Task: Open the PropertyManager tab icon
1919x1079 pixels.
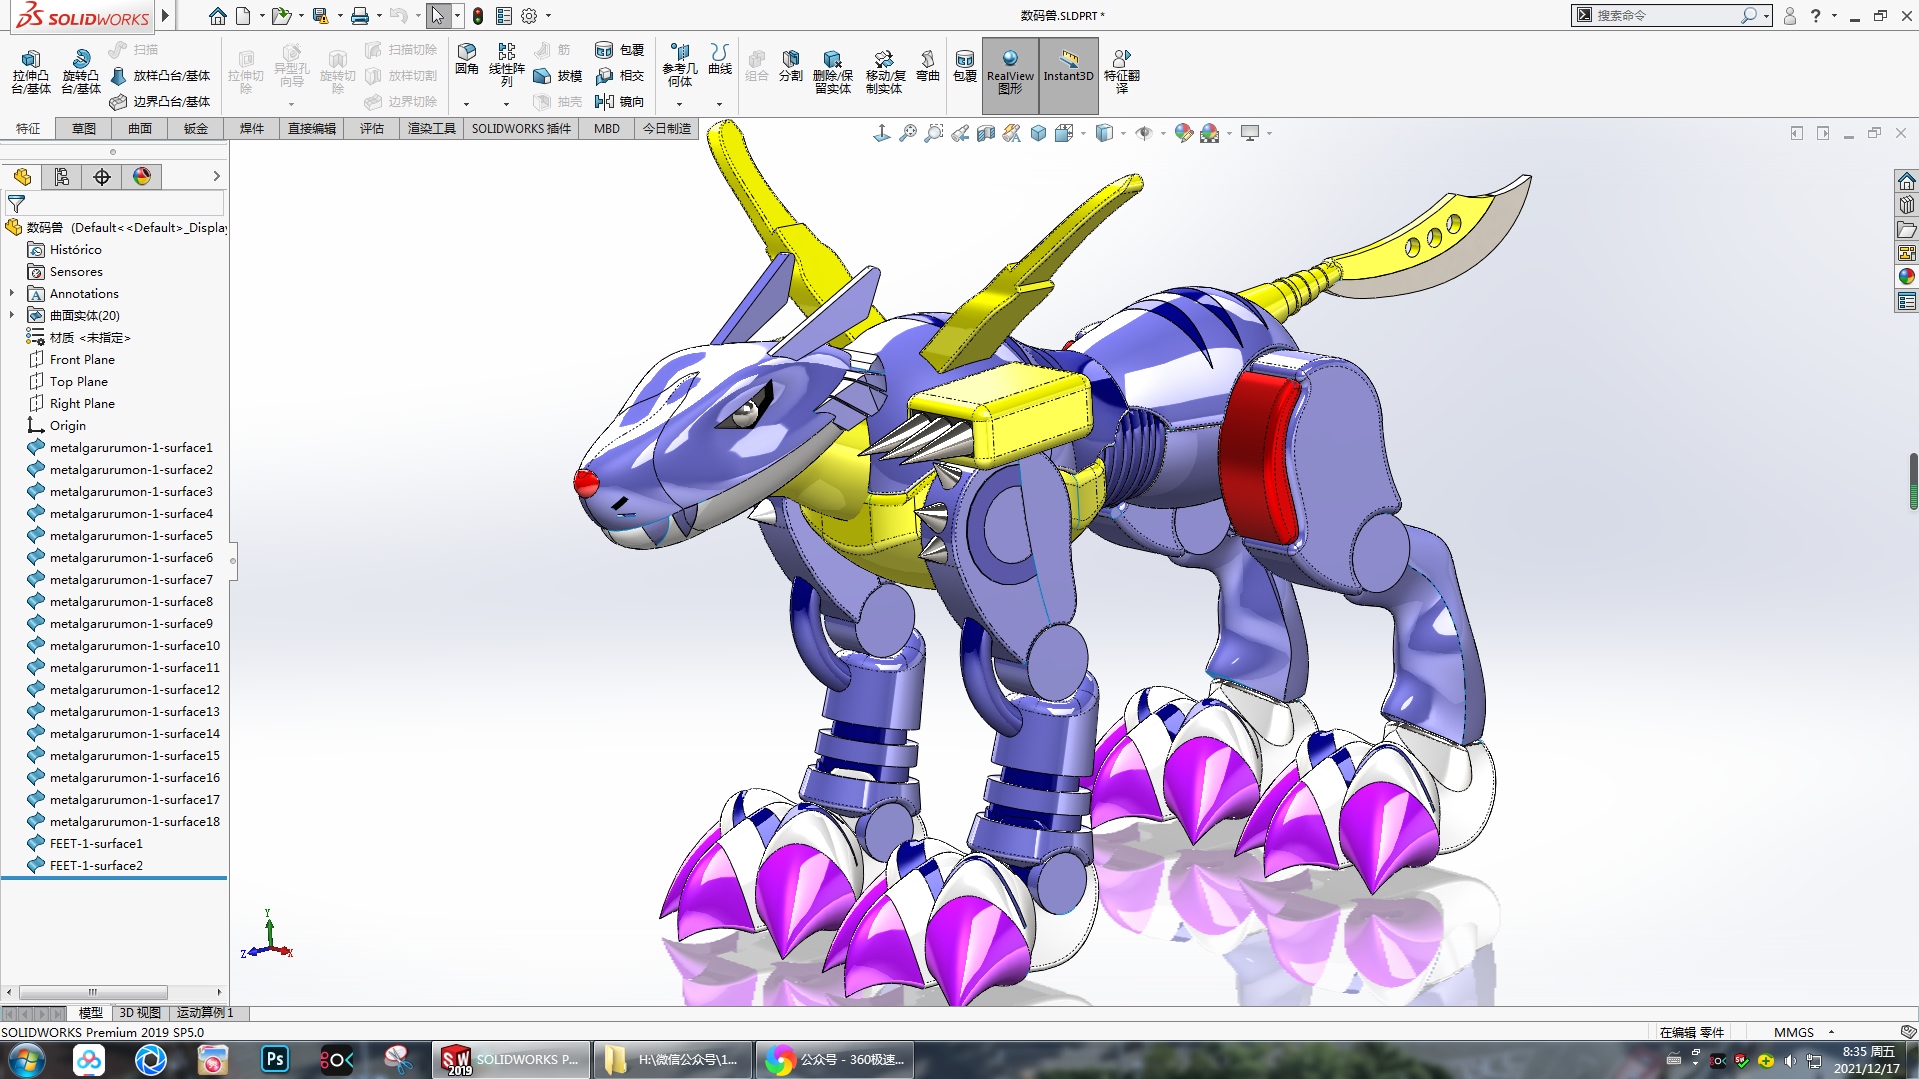Action: click(62, 177)
